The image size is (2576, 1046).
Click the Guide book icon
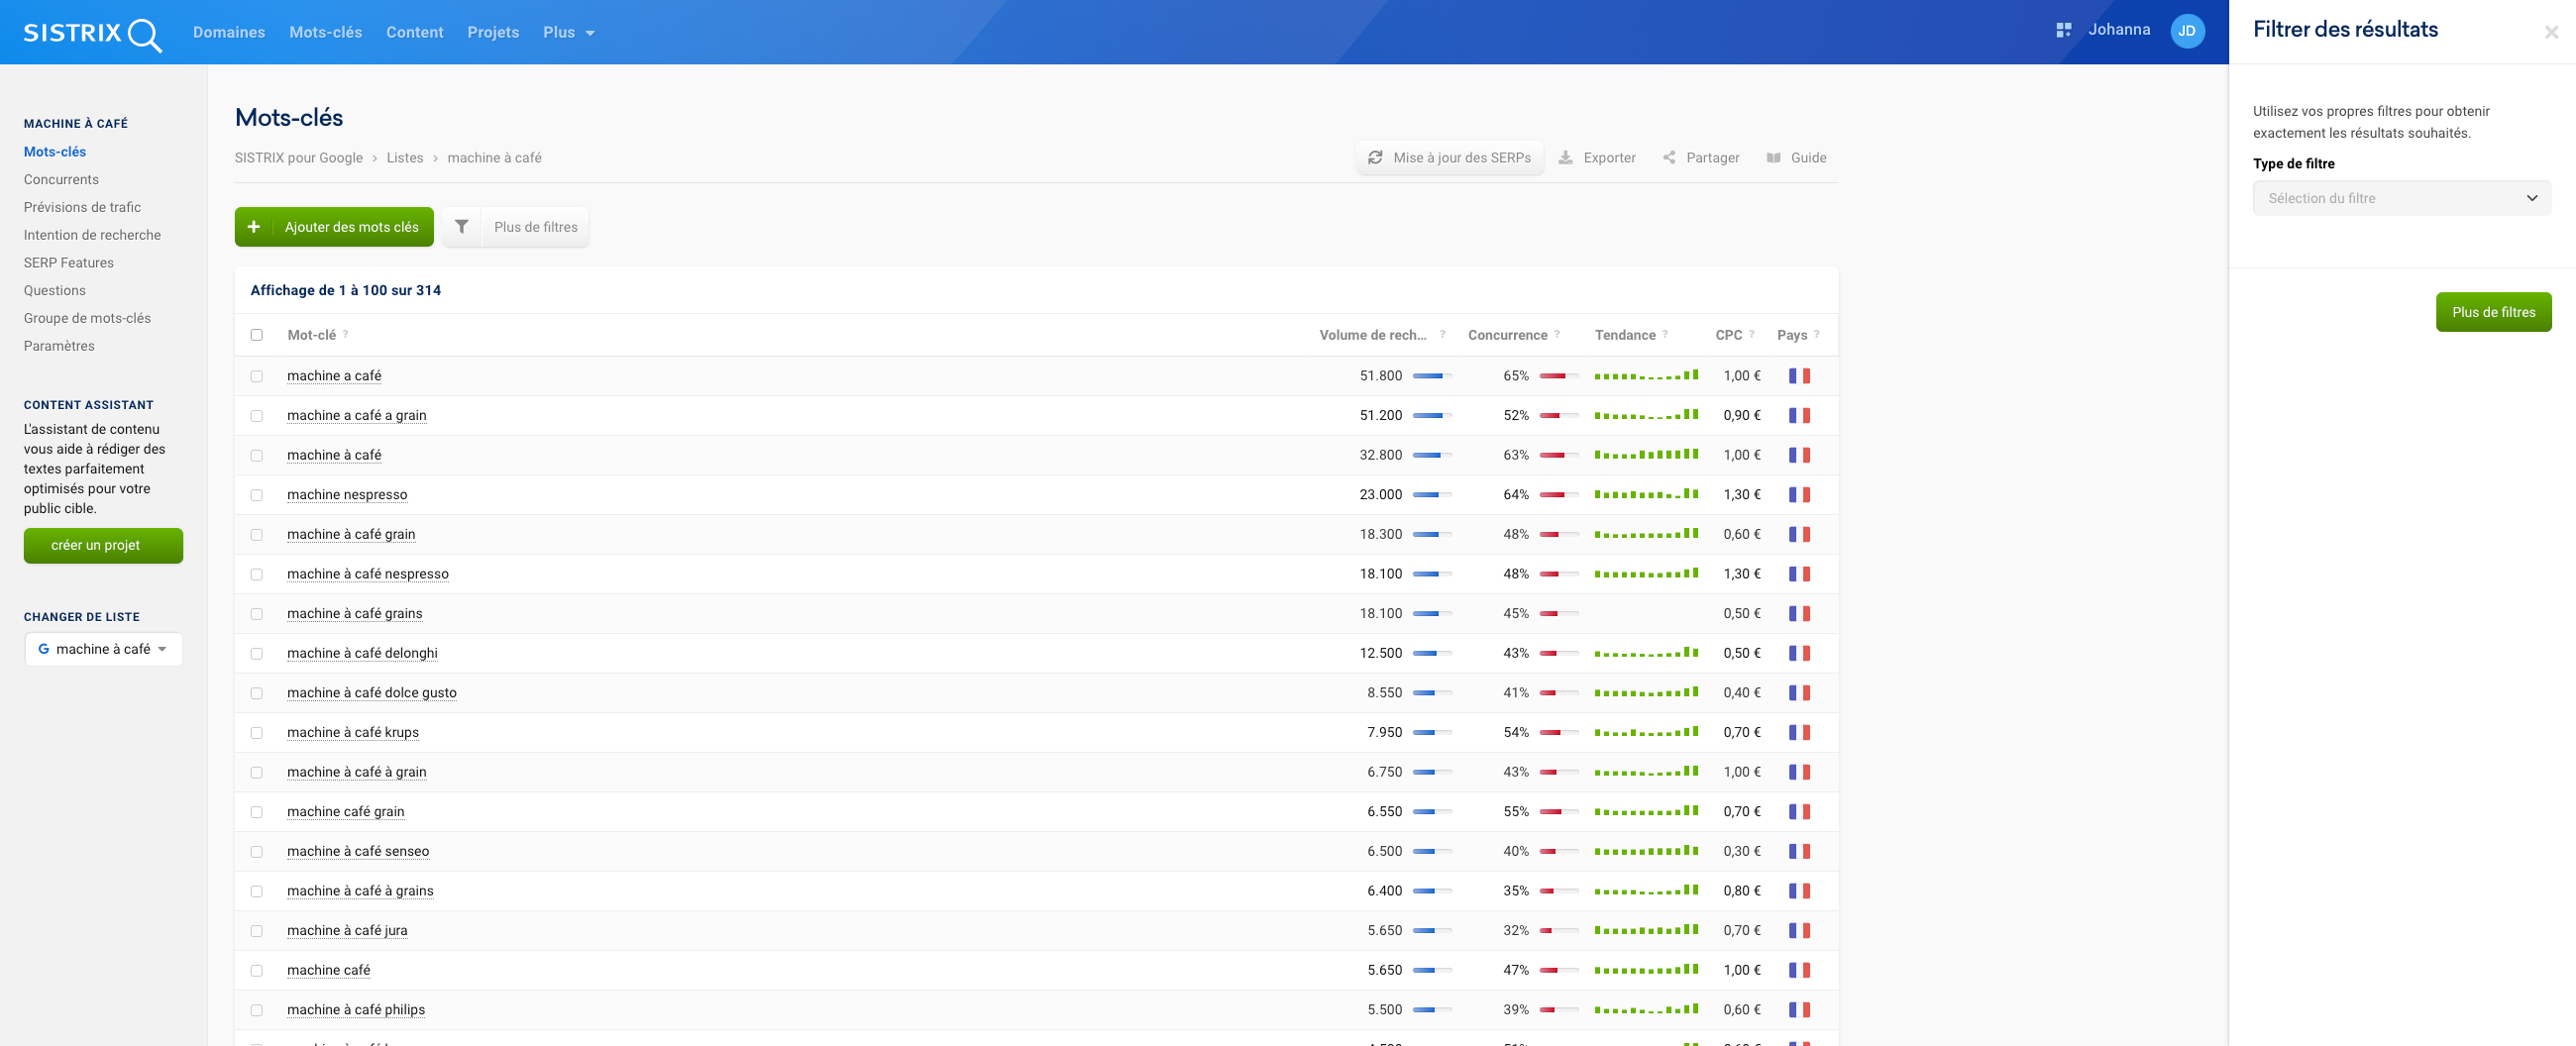(x=1773, y=158)
